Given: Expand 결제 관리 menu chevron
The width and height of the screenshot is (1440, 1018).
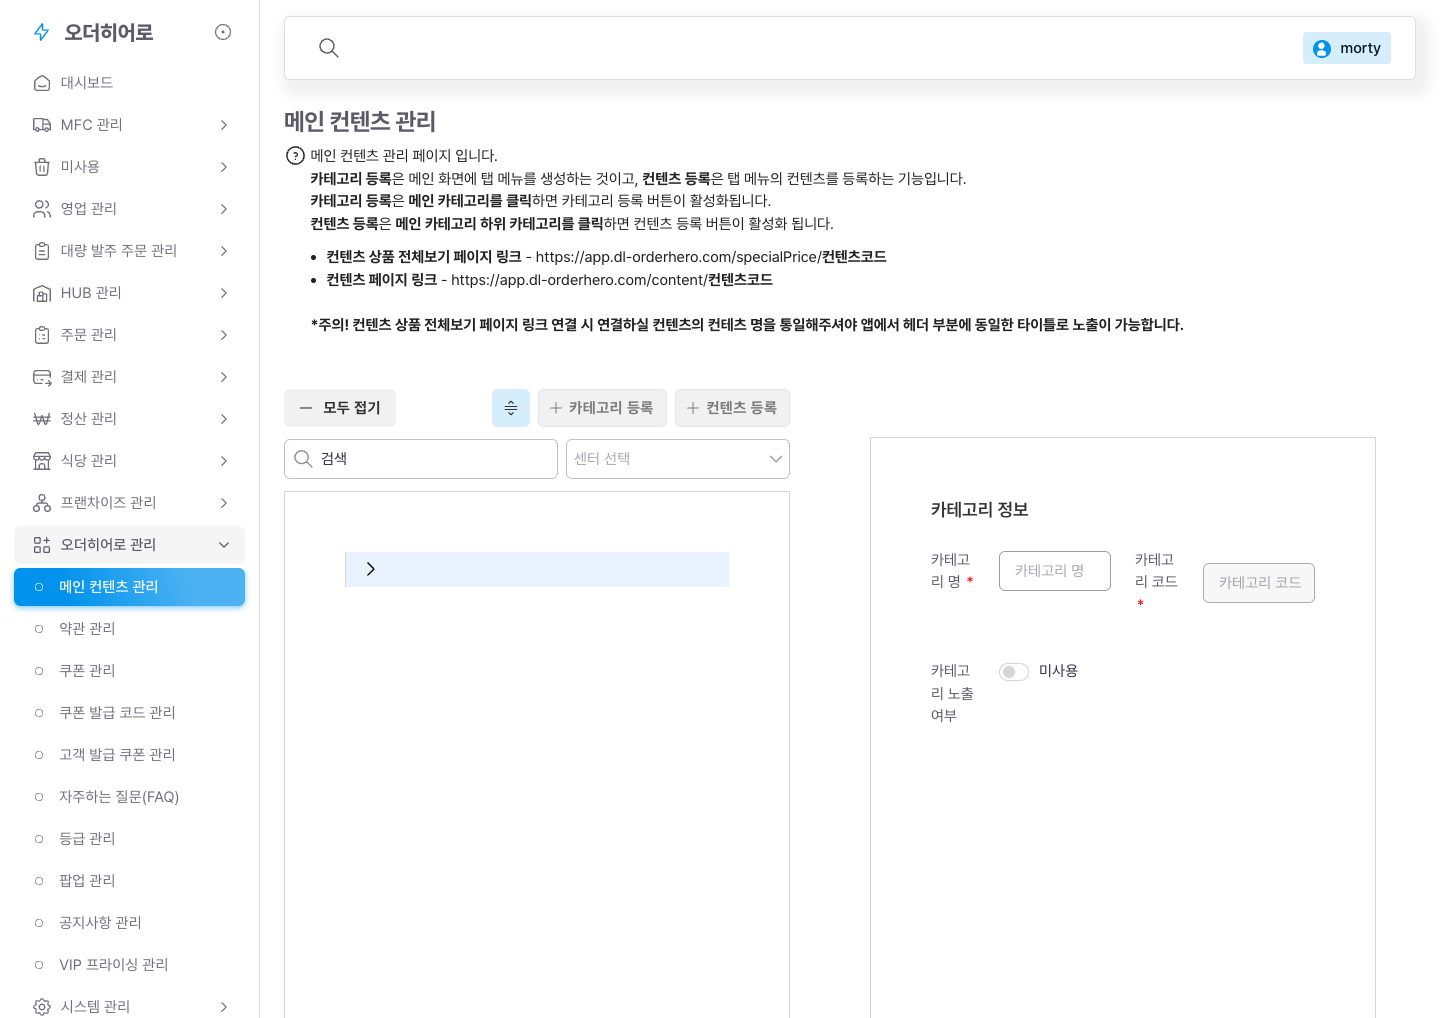Looking at the screenshot, I should pyautogui.click(x=224, y=377).
